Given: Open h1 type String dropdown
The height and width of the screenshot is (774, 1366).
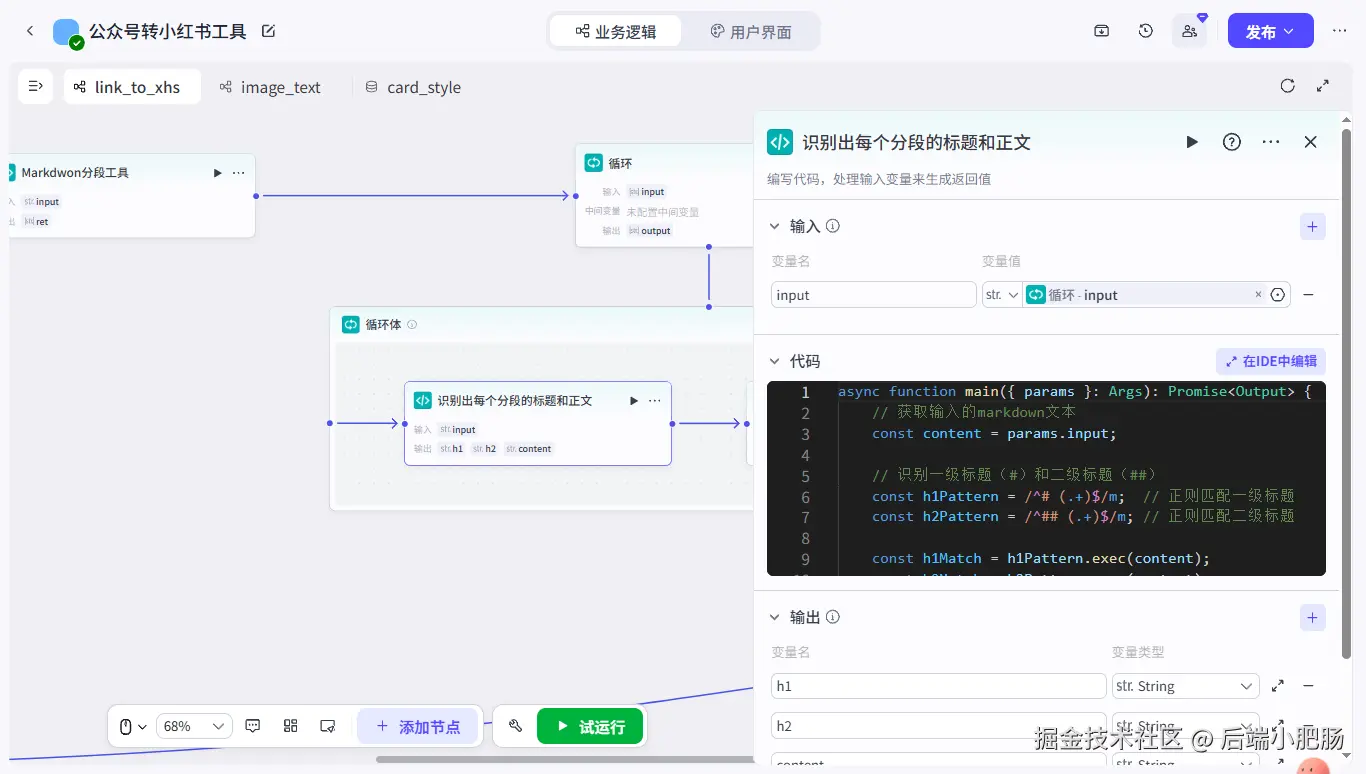Looking at the screenshot, I should point(1185,686).
